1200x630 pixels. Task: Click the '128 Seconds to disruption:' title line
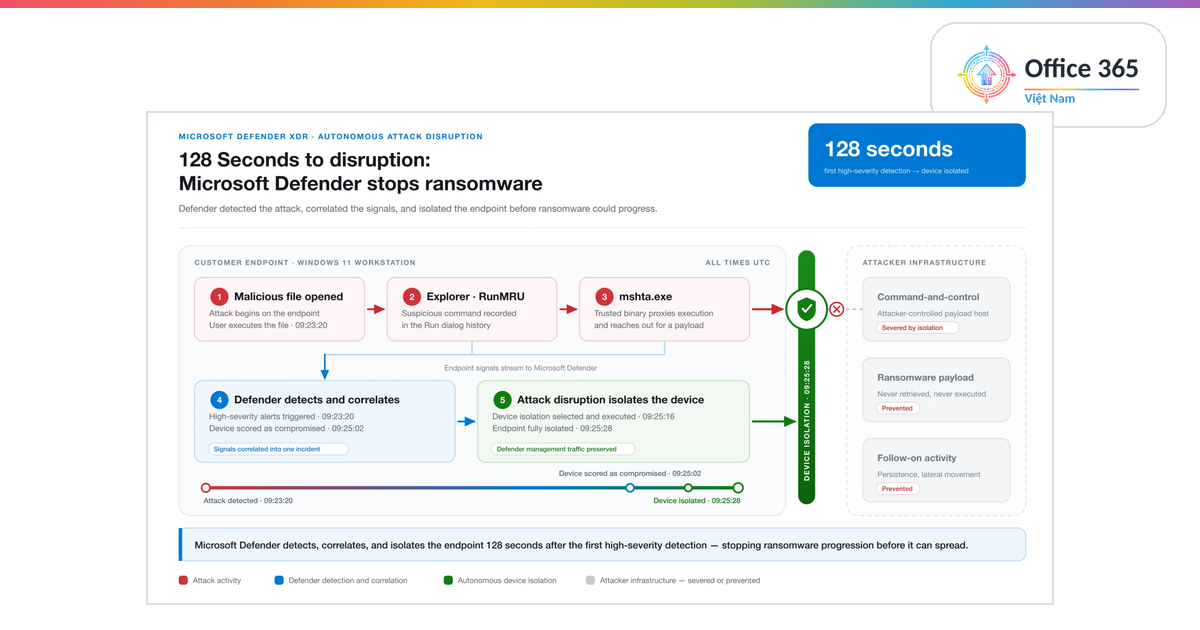tap(303, 160)
